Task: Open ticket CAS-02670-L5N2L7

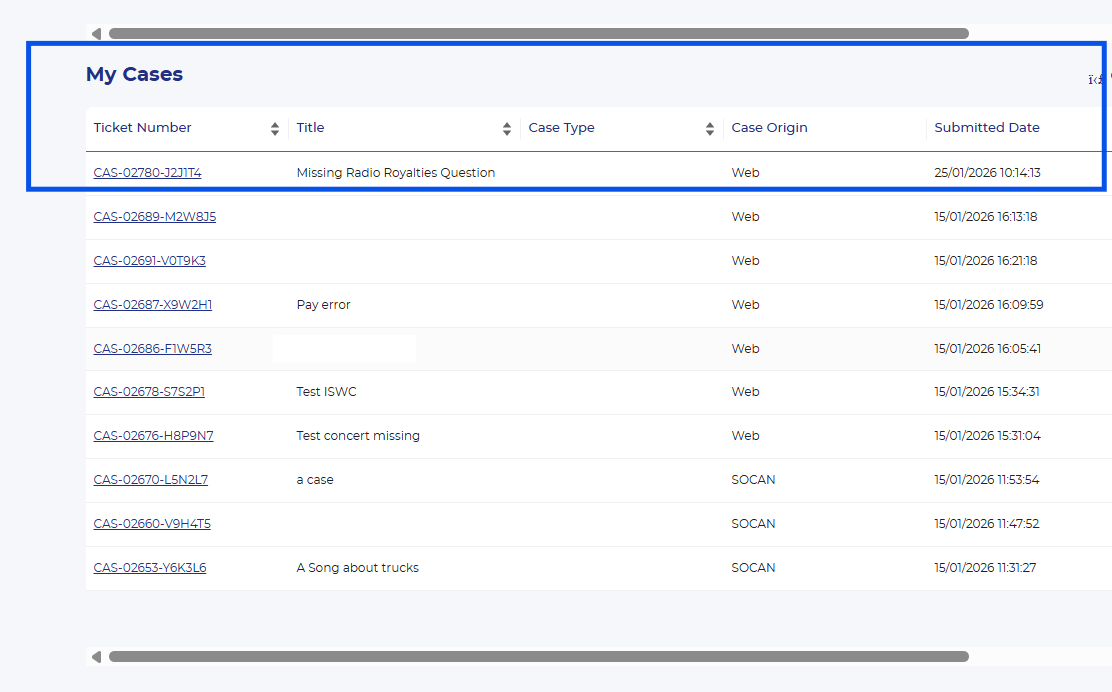Action: tap(150, 480)
